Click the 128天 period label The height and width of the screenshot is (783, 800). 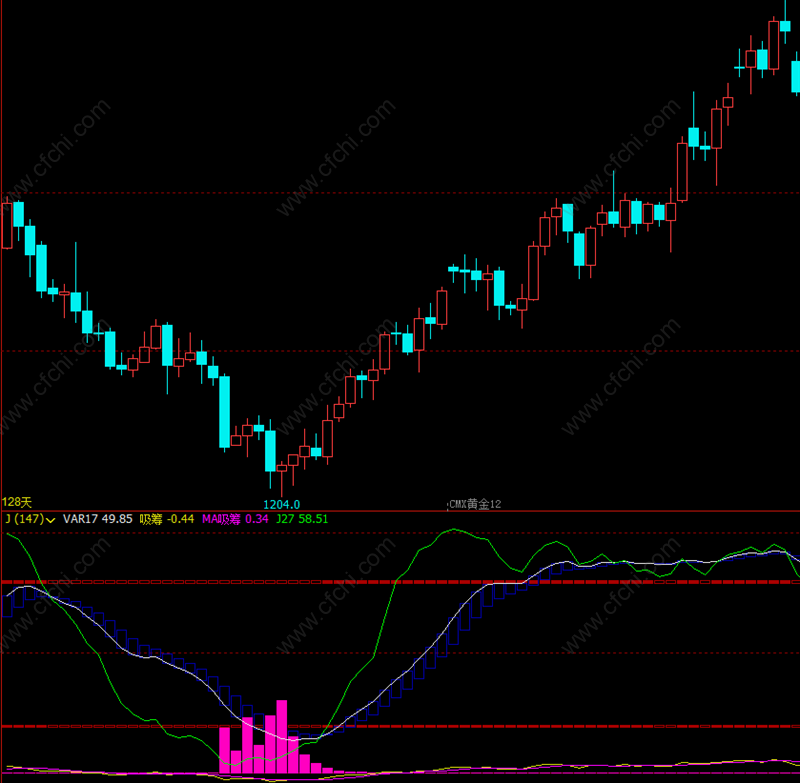[17, 502]
